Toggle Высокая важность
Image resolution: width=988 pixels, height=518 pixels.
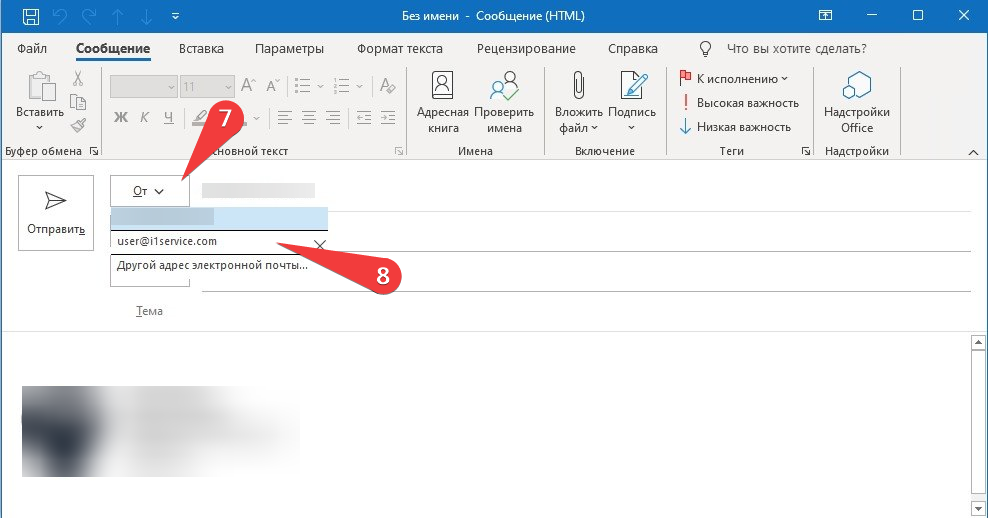pyautogui.click(x=739, y=103)
